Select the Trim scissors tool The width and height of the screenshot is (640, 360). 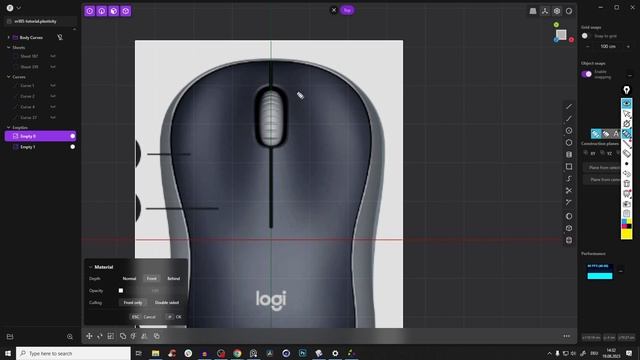click(x=569, y=191)
